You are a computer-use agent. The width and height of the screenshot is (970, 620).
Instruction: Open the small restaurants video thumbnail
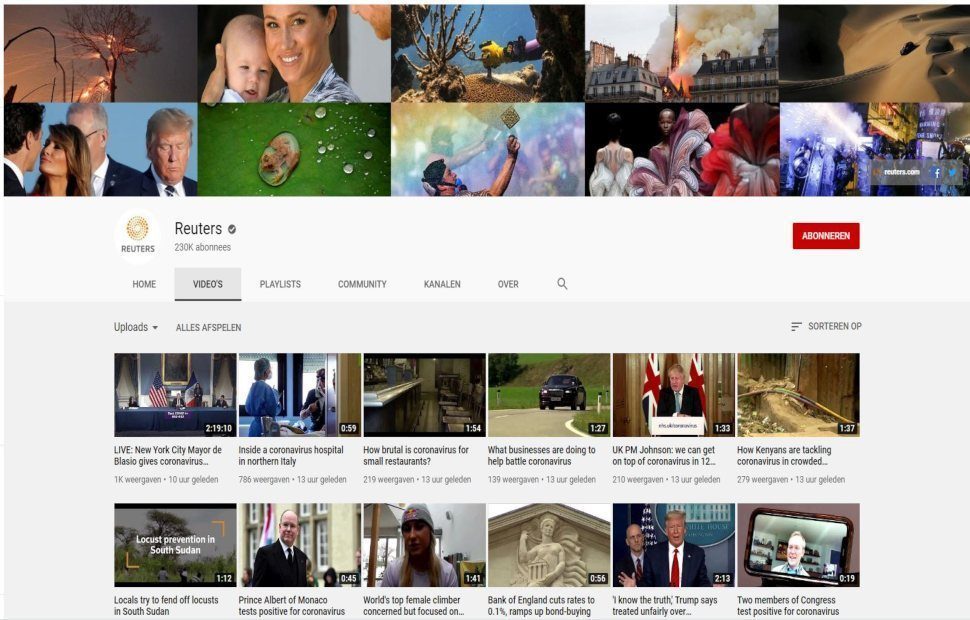pyautogui.click(x=424, y=395)
